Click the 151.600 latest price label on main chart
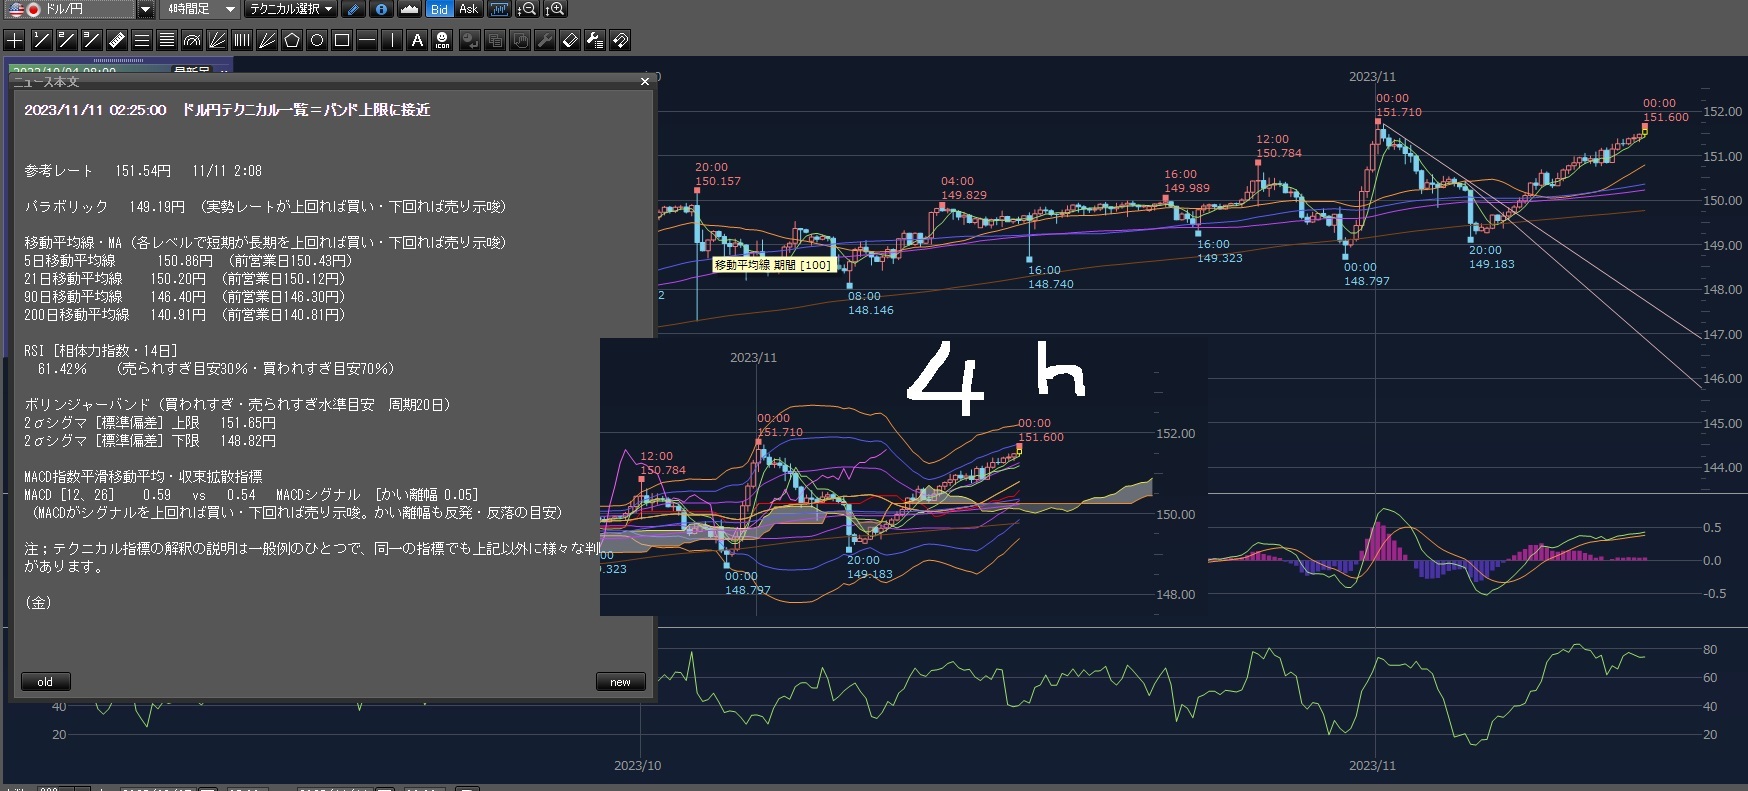Viewport: 1748px width, 791px height. pos(1665,117)
